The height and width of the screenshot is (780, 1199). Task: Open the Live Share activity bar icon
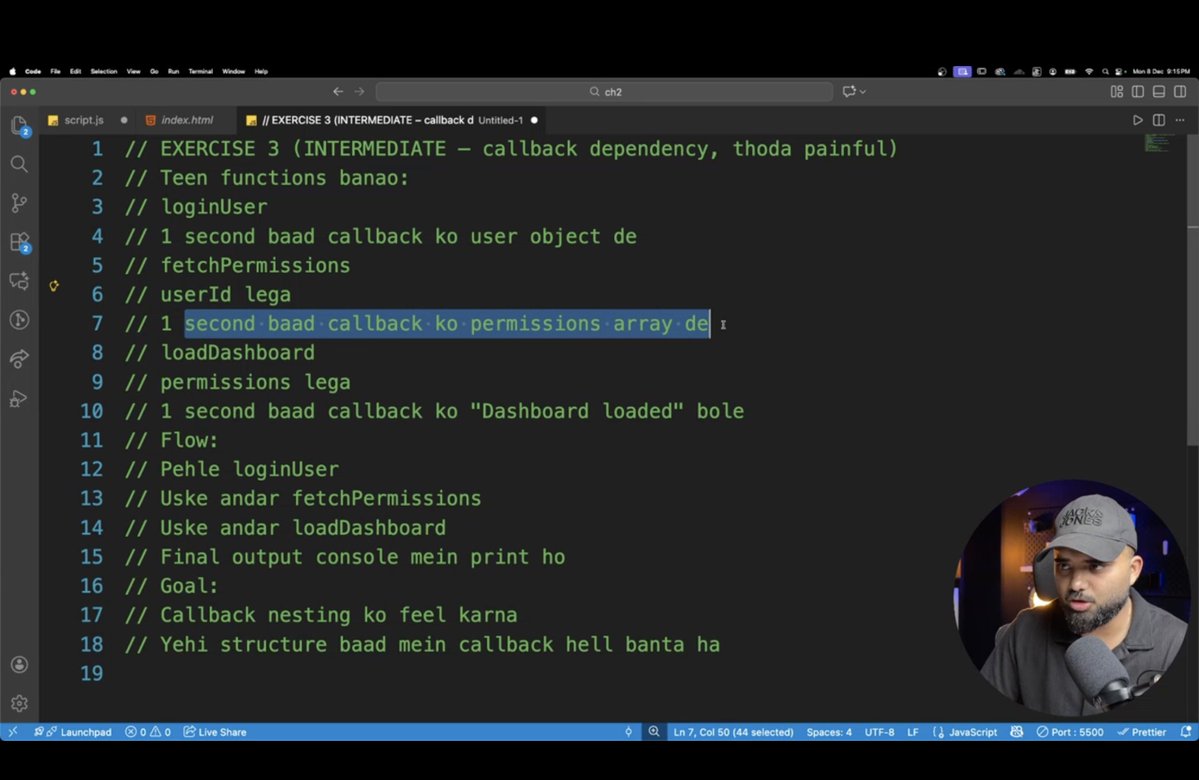click(19, 359)
